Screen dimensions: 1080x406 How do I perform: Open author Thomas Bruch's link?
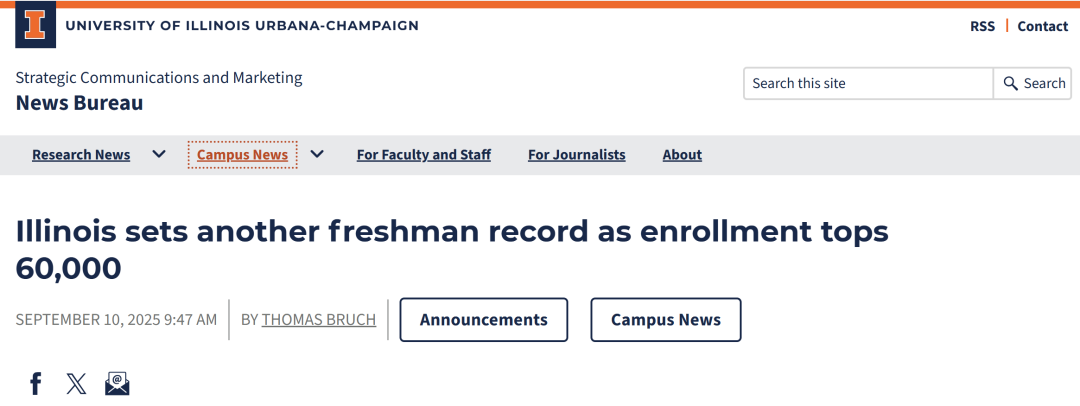pyautogui.click(x=319, y=320)
